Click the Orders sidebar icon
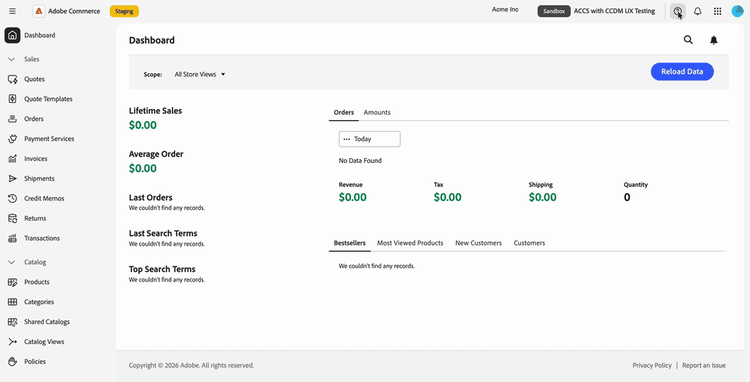Image resolution: width=750 pixels, height=382 pixels. point(12,119)
